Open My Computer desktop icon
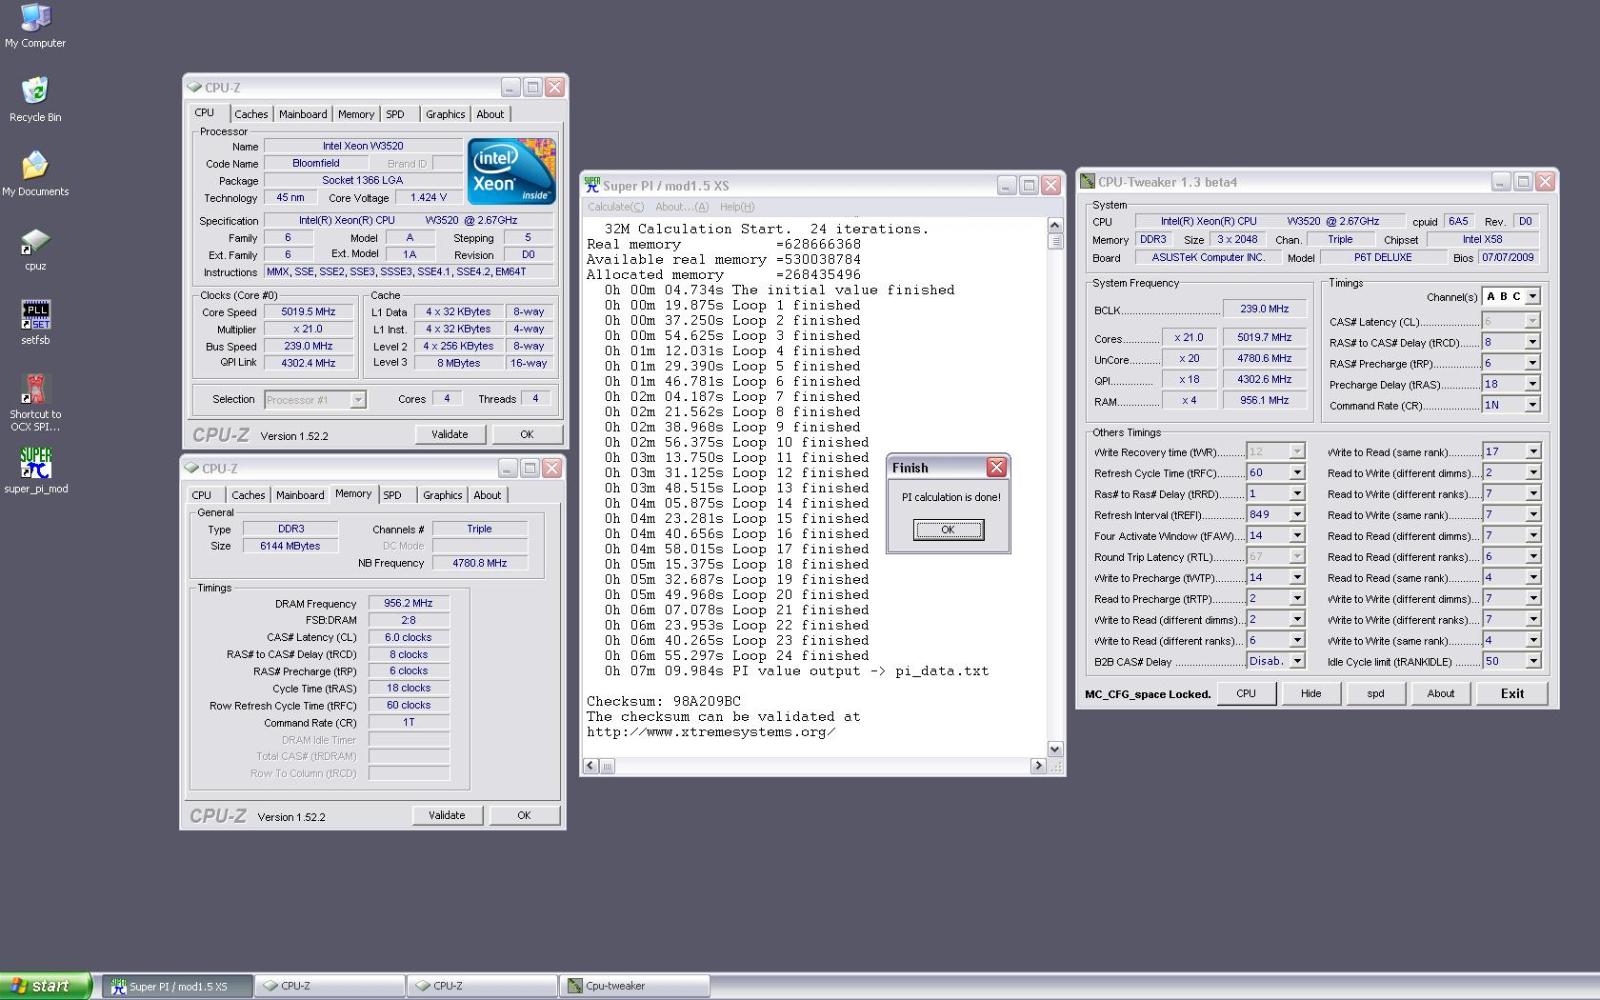 (x=35, y=26)
